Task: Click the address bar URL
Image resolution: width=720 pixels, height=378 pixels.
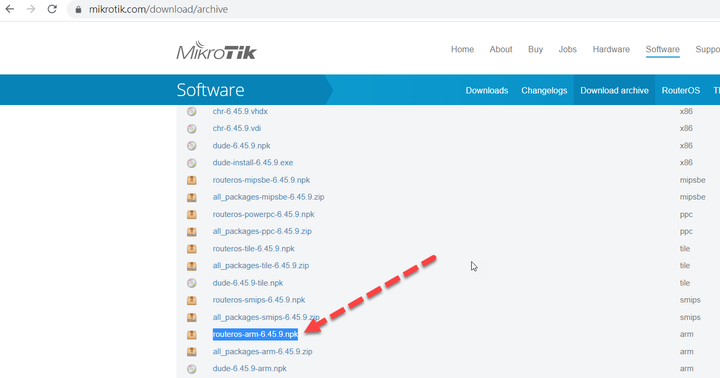Action: coord(158,10)
